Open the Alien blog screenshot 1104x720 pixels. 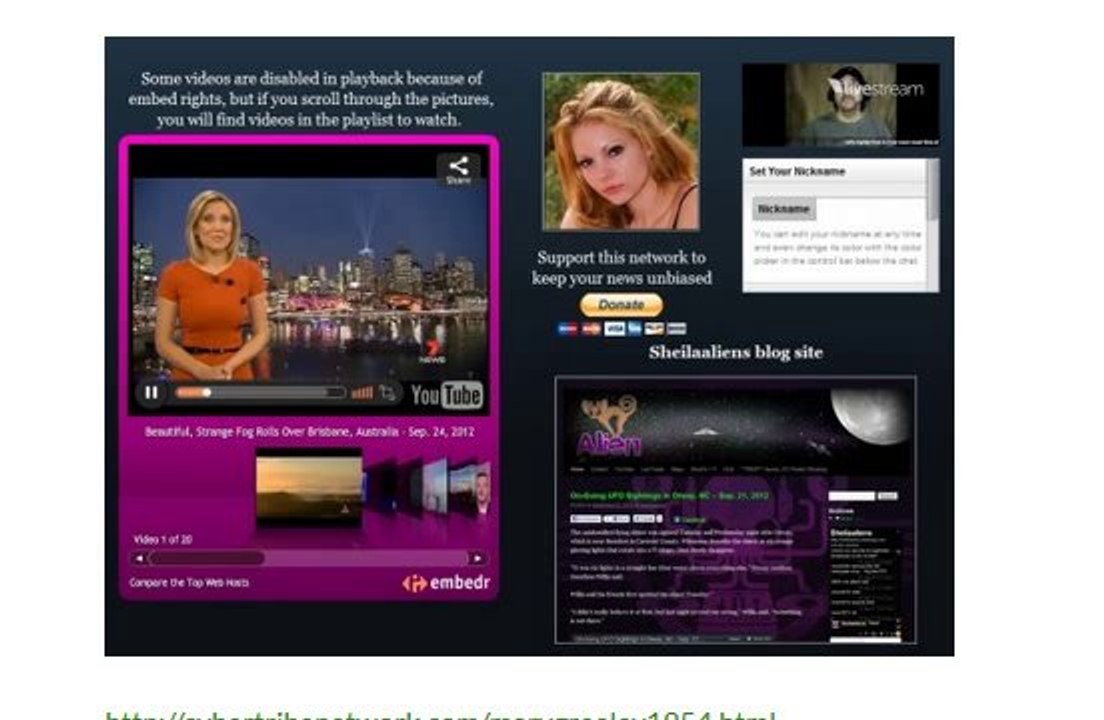[x=736, y=510]
